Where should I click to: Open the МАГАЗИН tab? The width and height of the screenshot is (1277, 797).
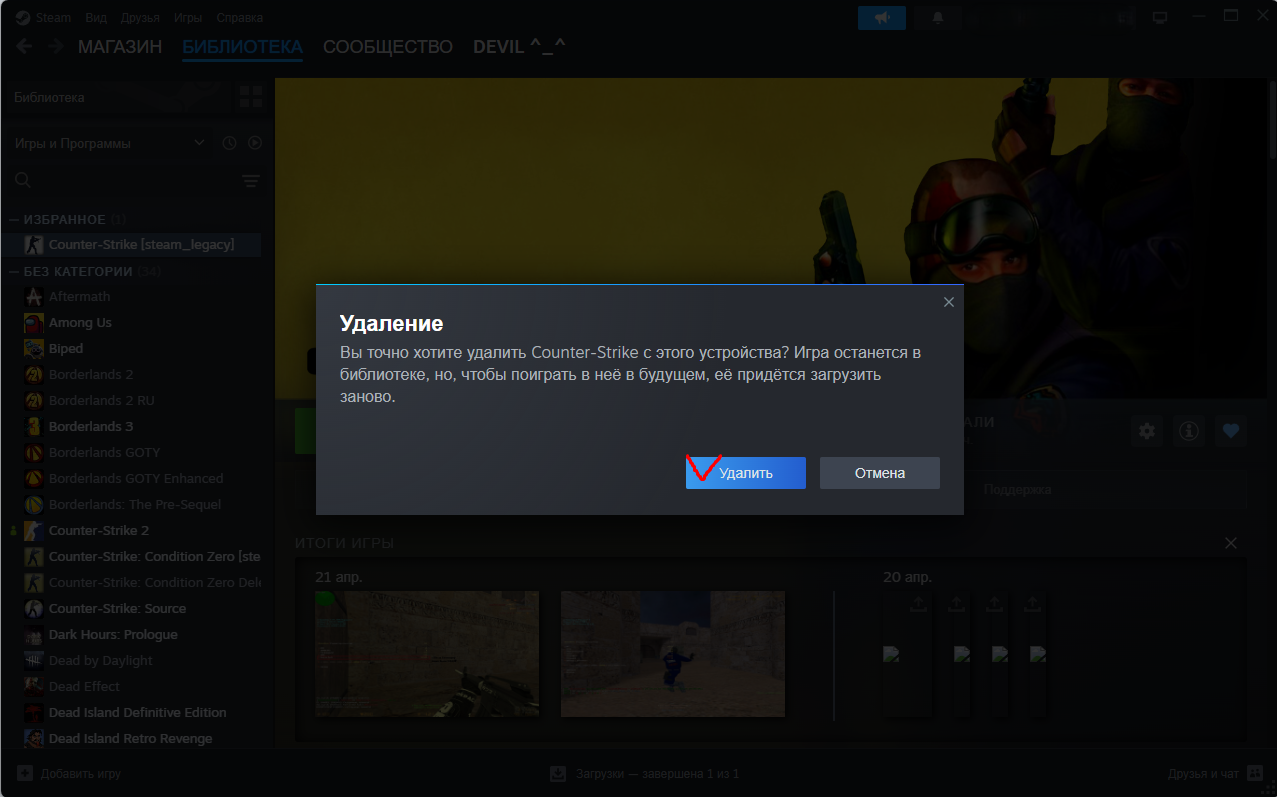120,47
